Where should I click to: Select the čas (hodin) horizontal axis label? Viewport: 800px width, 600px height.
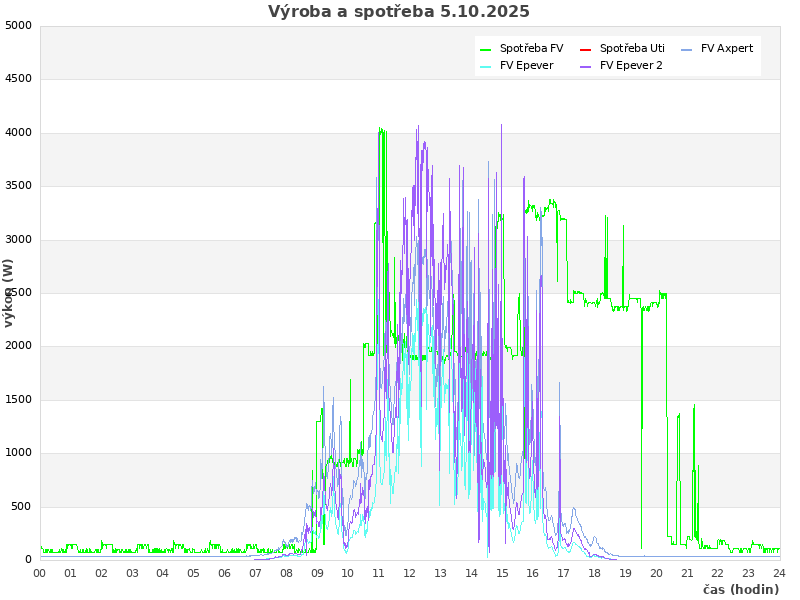pos(740,590)
